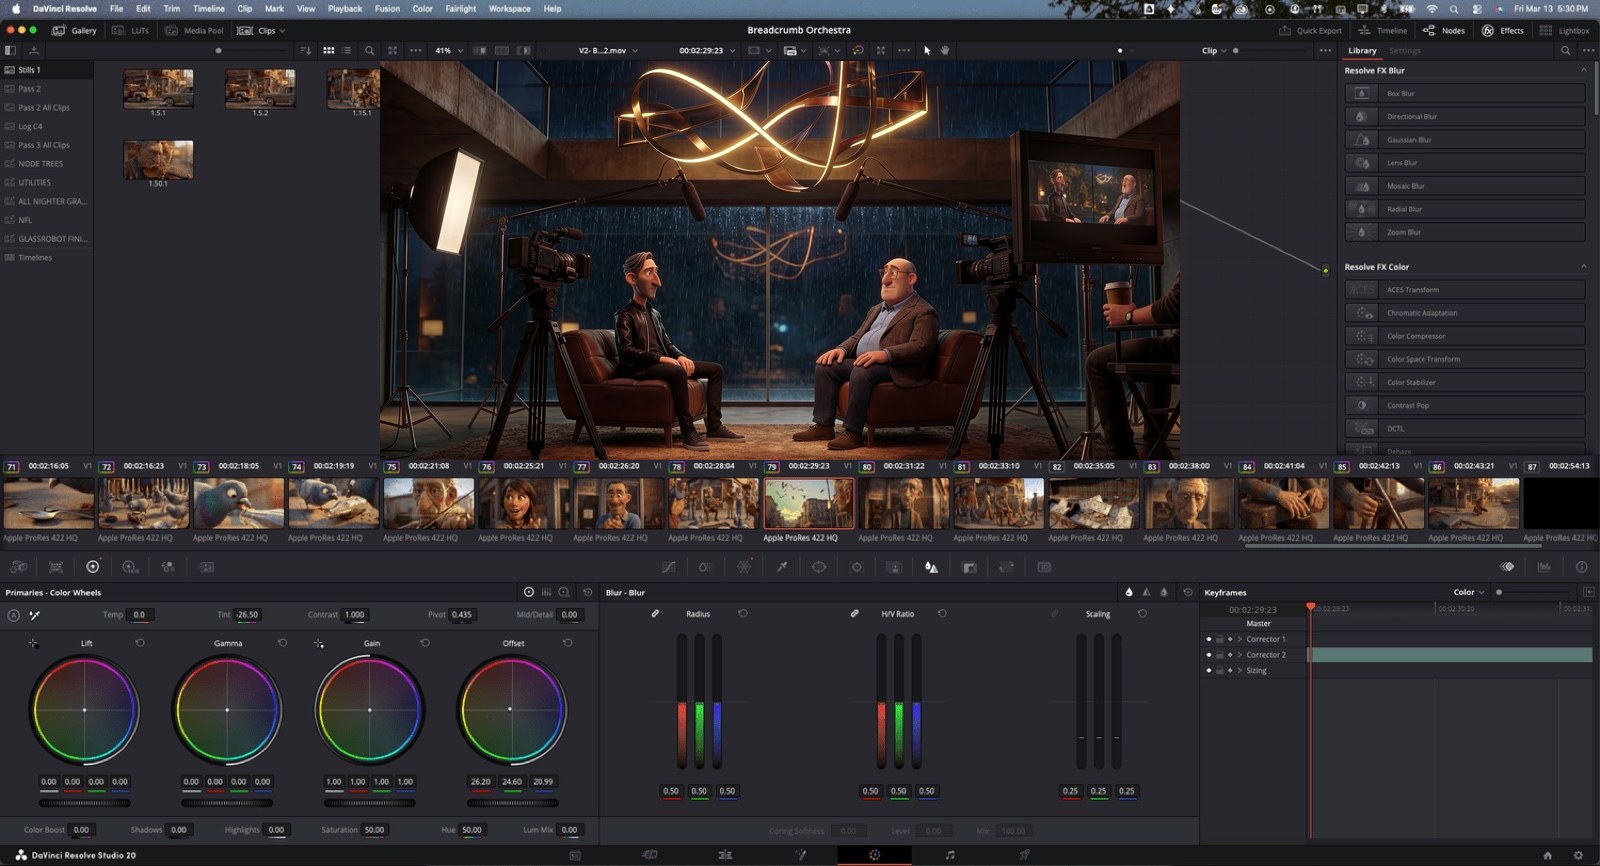Open the Fusion menu

387,8
